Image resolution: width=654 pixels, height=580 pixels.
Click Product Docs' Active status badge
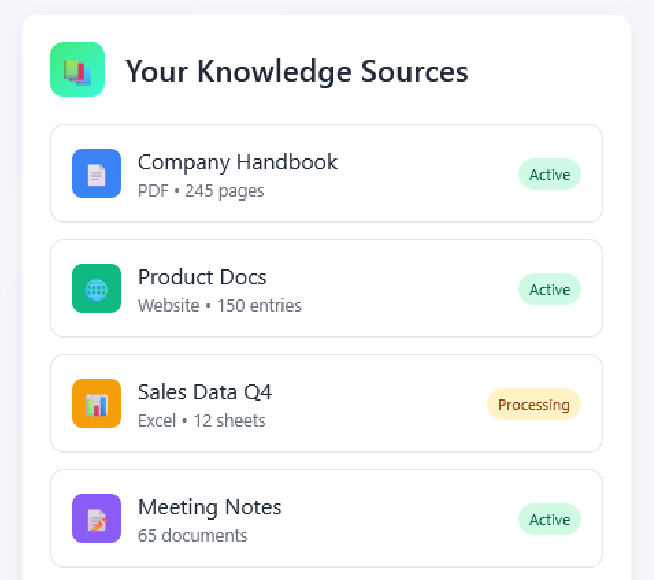point(549,290)
